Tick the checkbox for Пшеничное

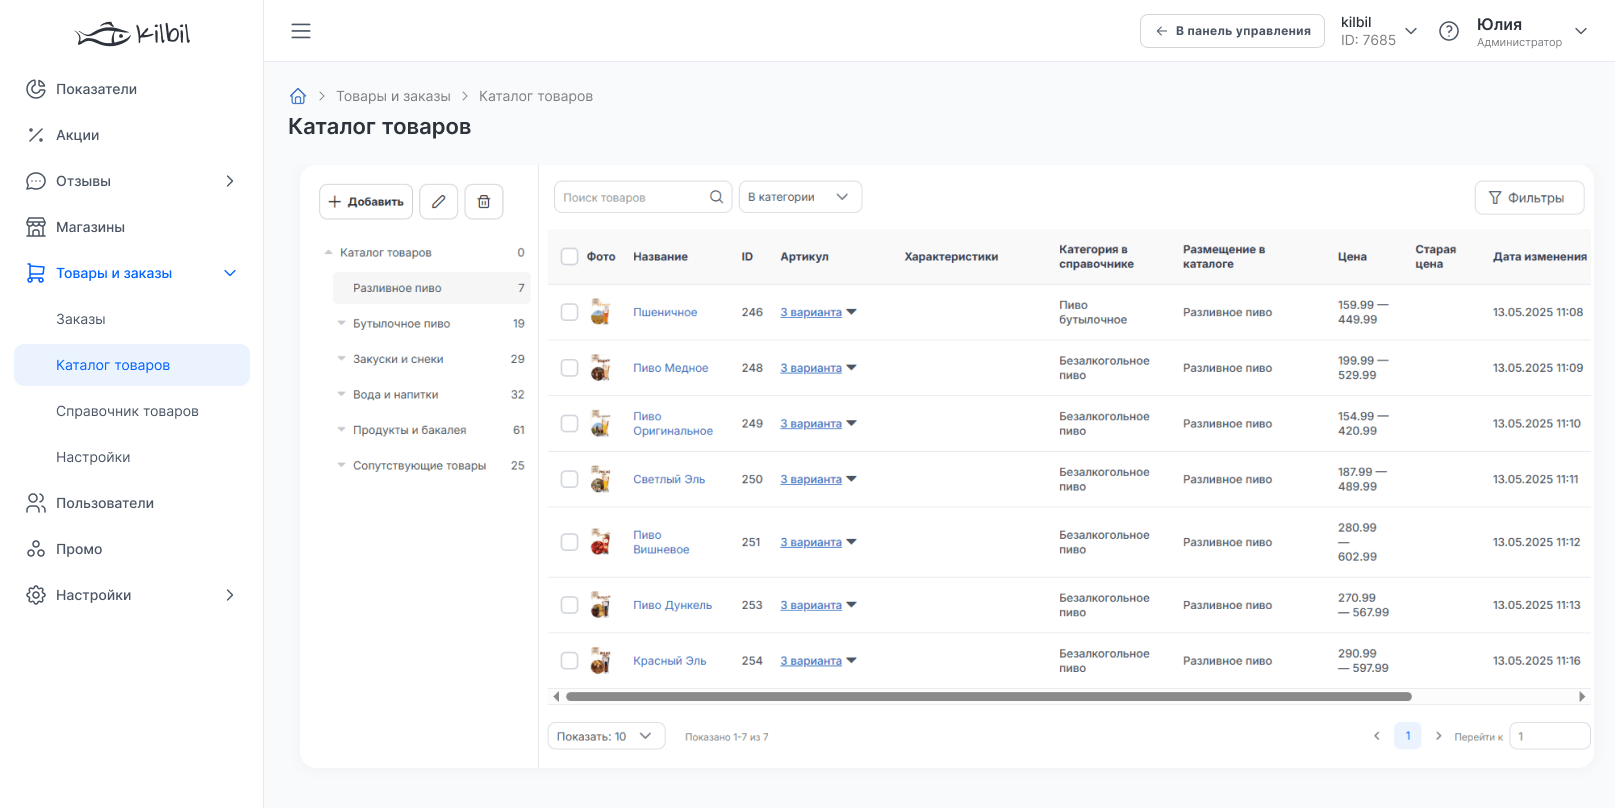(570, 312)
